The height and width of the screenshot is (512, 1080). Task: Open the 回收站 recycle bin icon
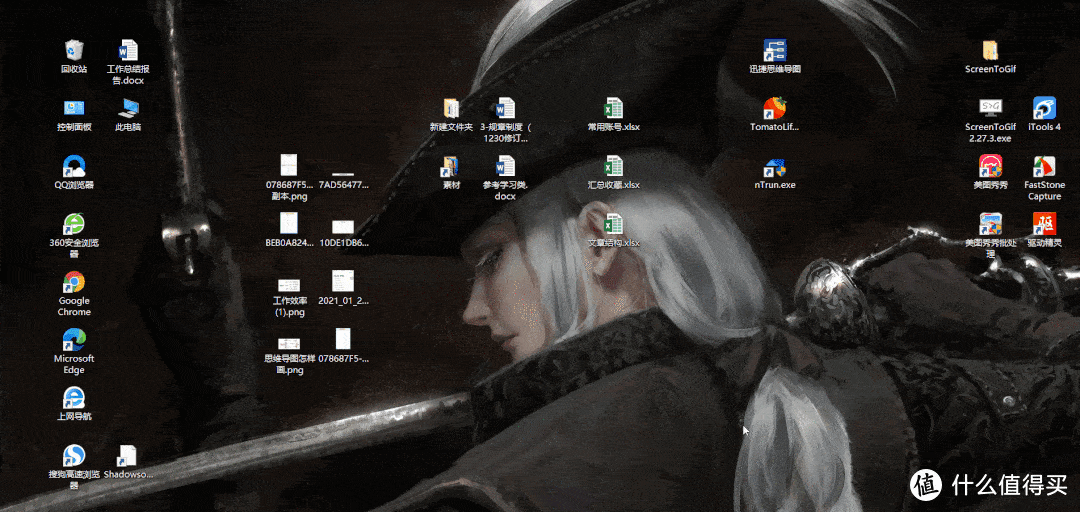(74, 51)
